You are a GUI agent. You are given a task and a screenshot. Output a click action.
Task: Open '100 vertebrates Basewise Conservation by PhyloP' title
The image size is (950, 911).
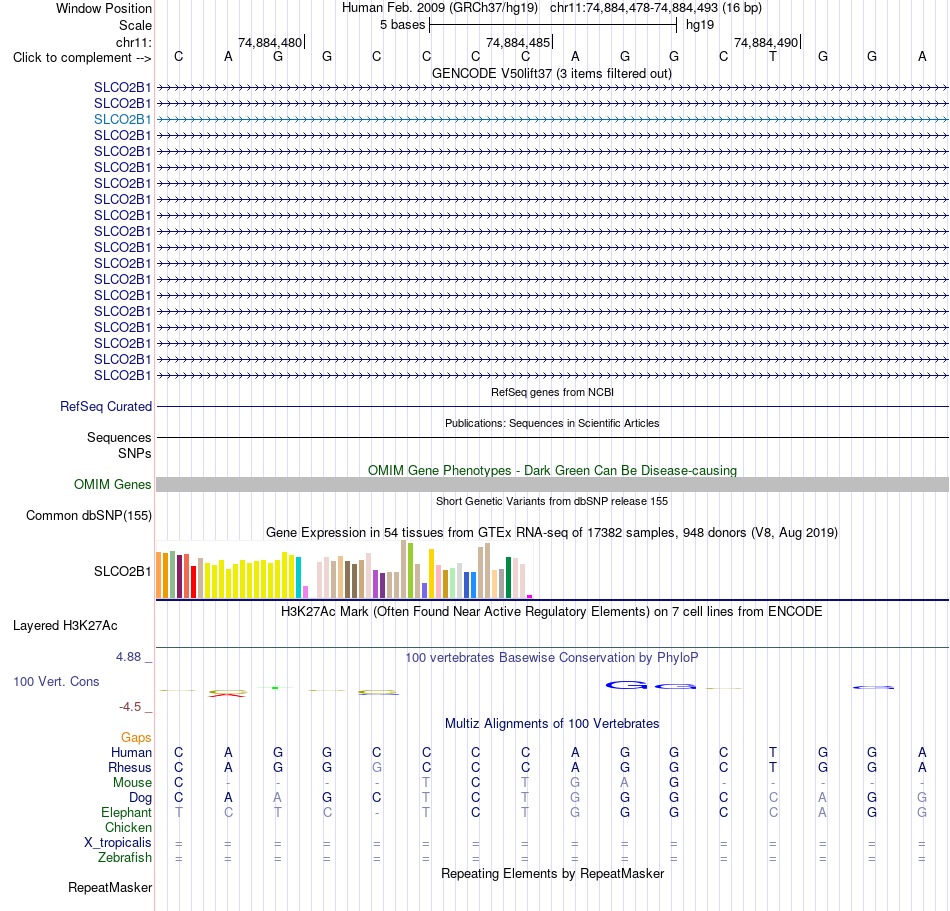tap(551, 658)
